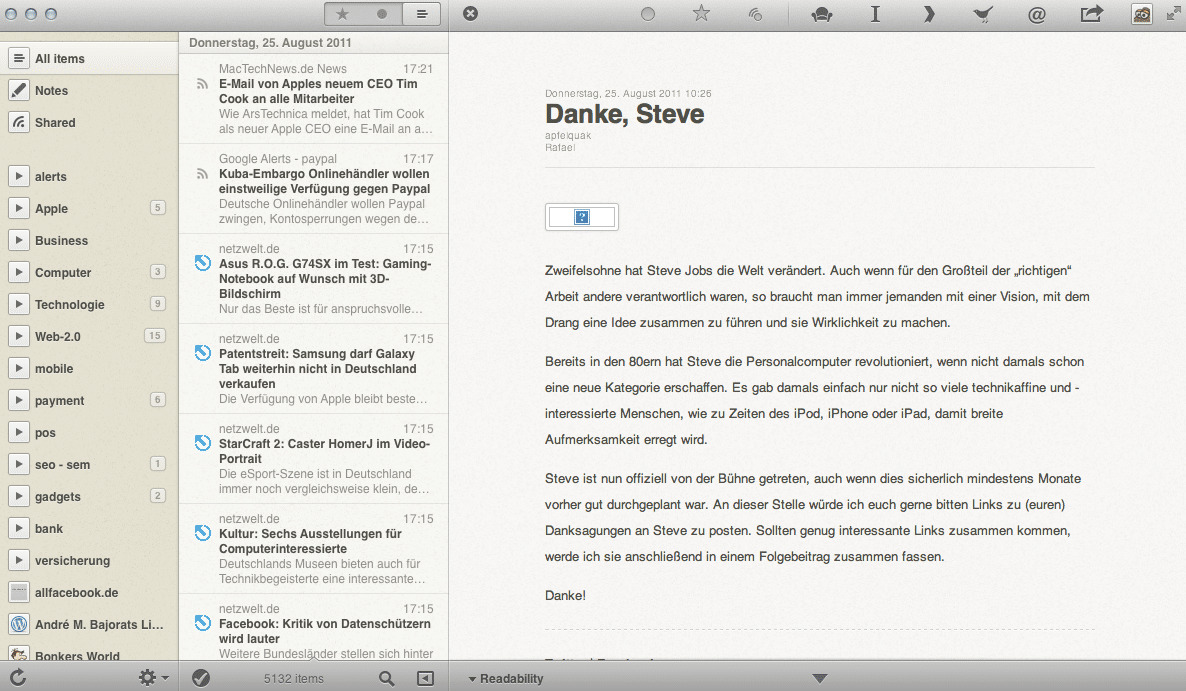Mark article as unread circle
This screenshot has height=691, width=1186.
click(x=647, y=14)
